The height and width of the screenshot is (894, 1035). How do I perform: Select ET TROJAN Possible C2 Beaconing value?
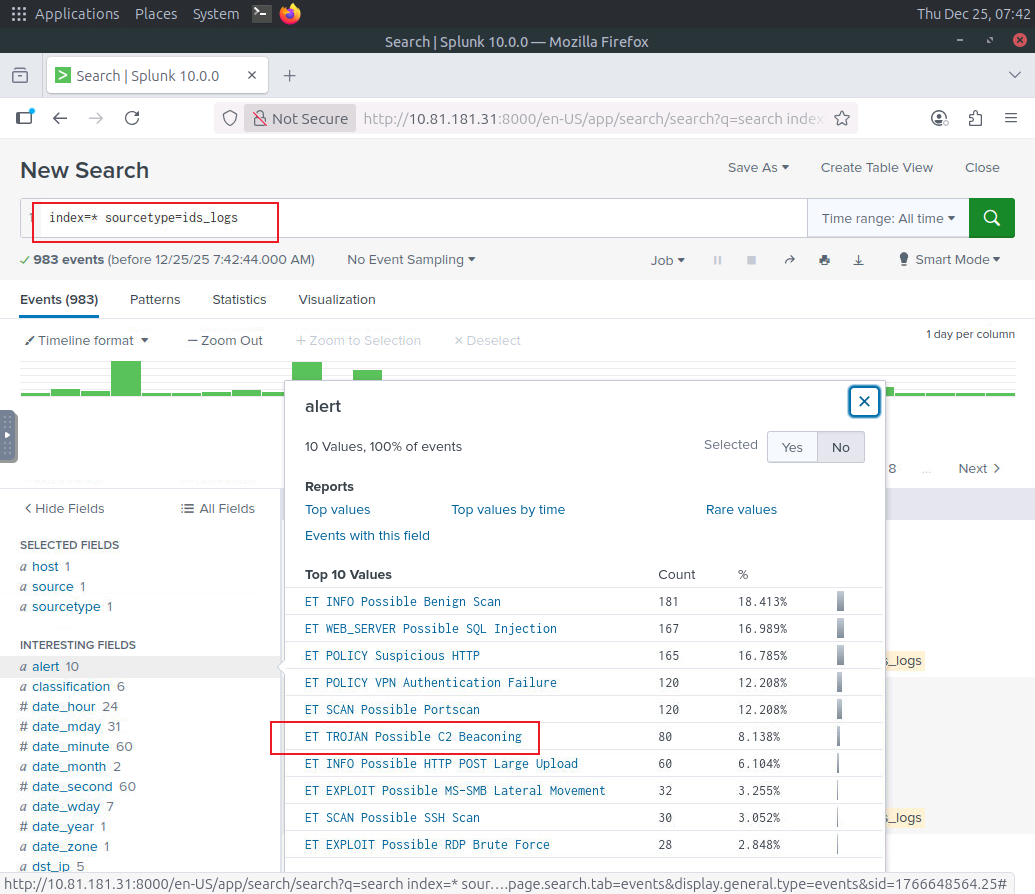(413, 737)
